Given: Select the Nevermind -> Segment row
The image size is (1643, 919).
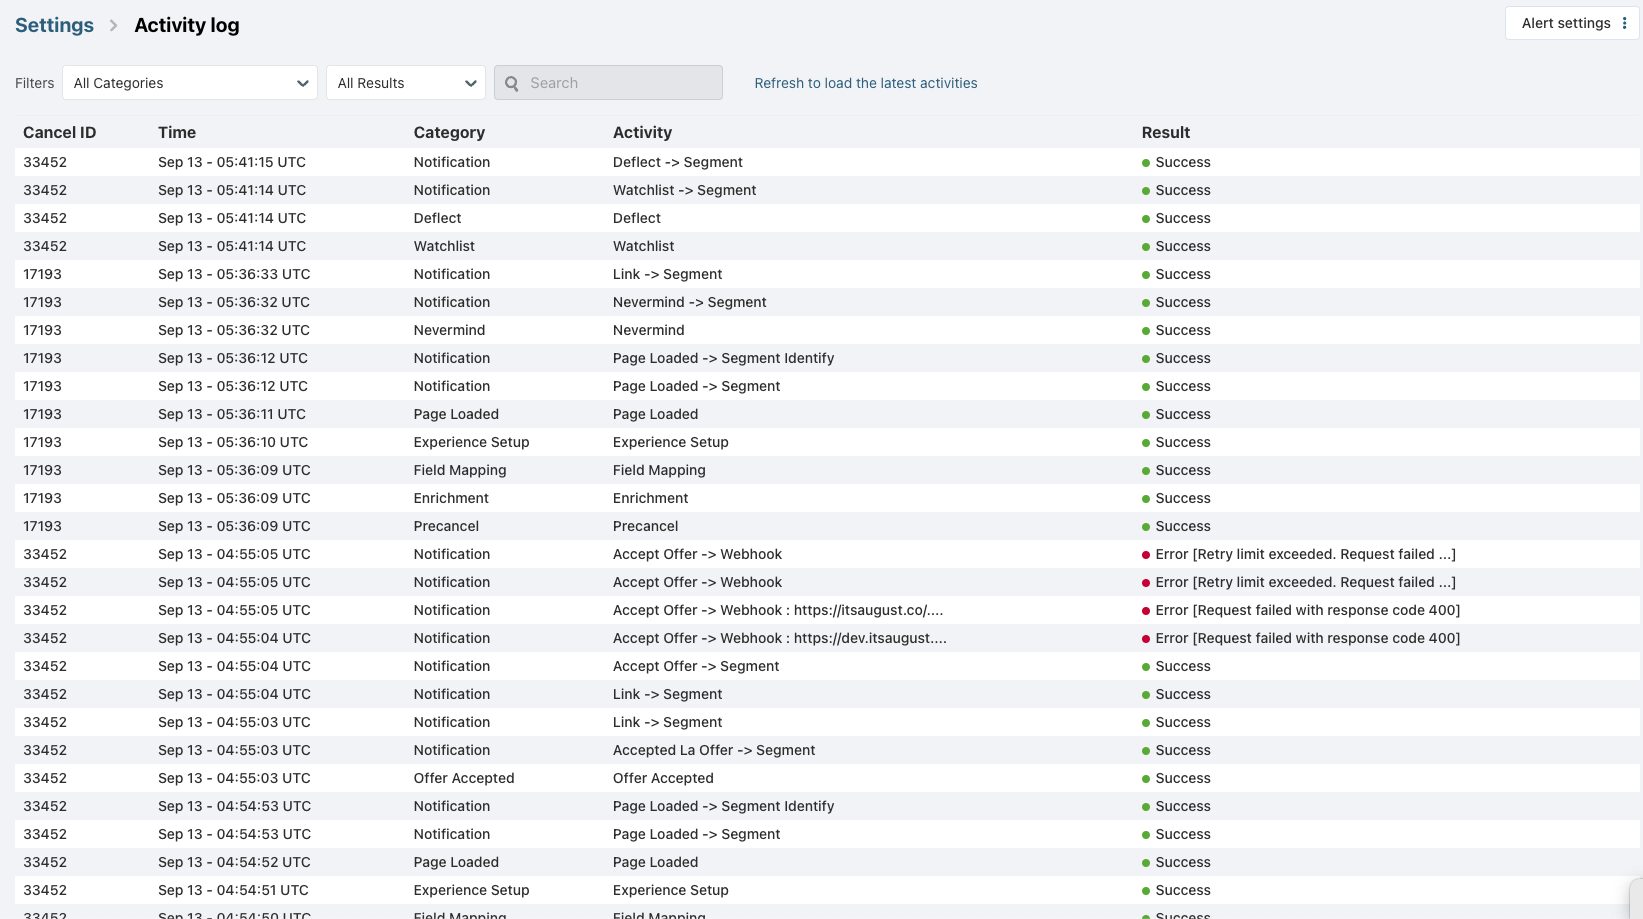Looking at the screenshot, I should point(689,302).
